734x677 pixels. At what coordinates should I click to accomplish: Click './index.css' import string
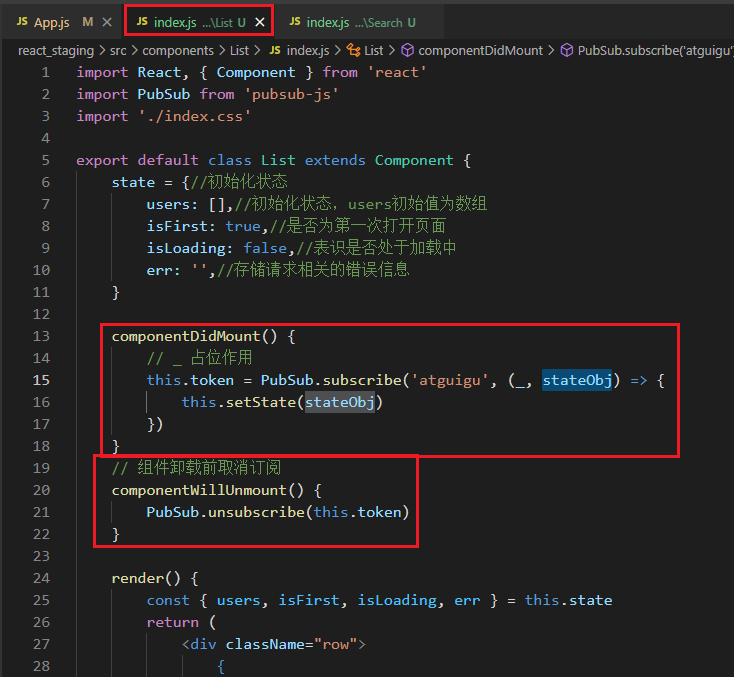[x=195, y=116]
